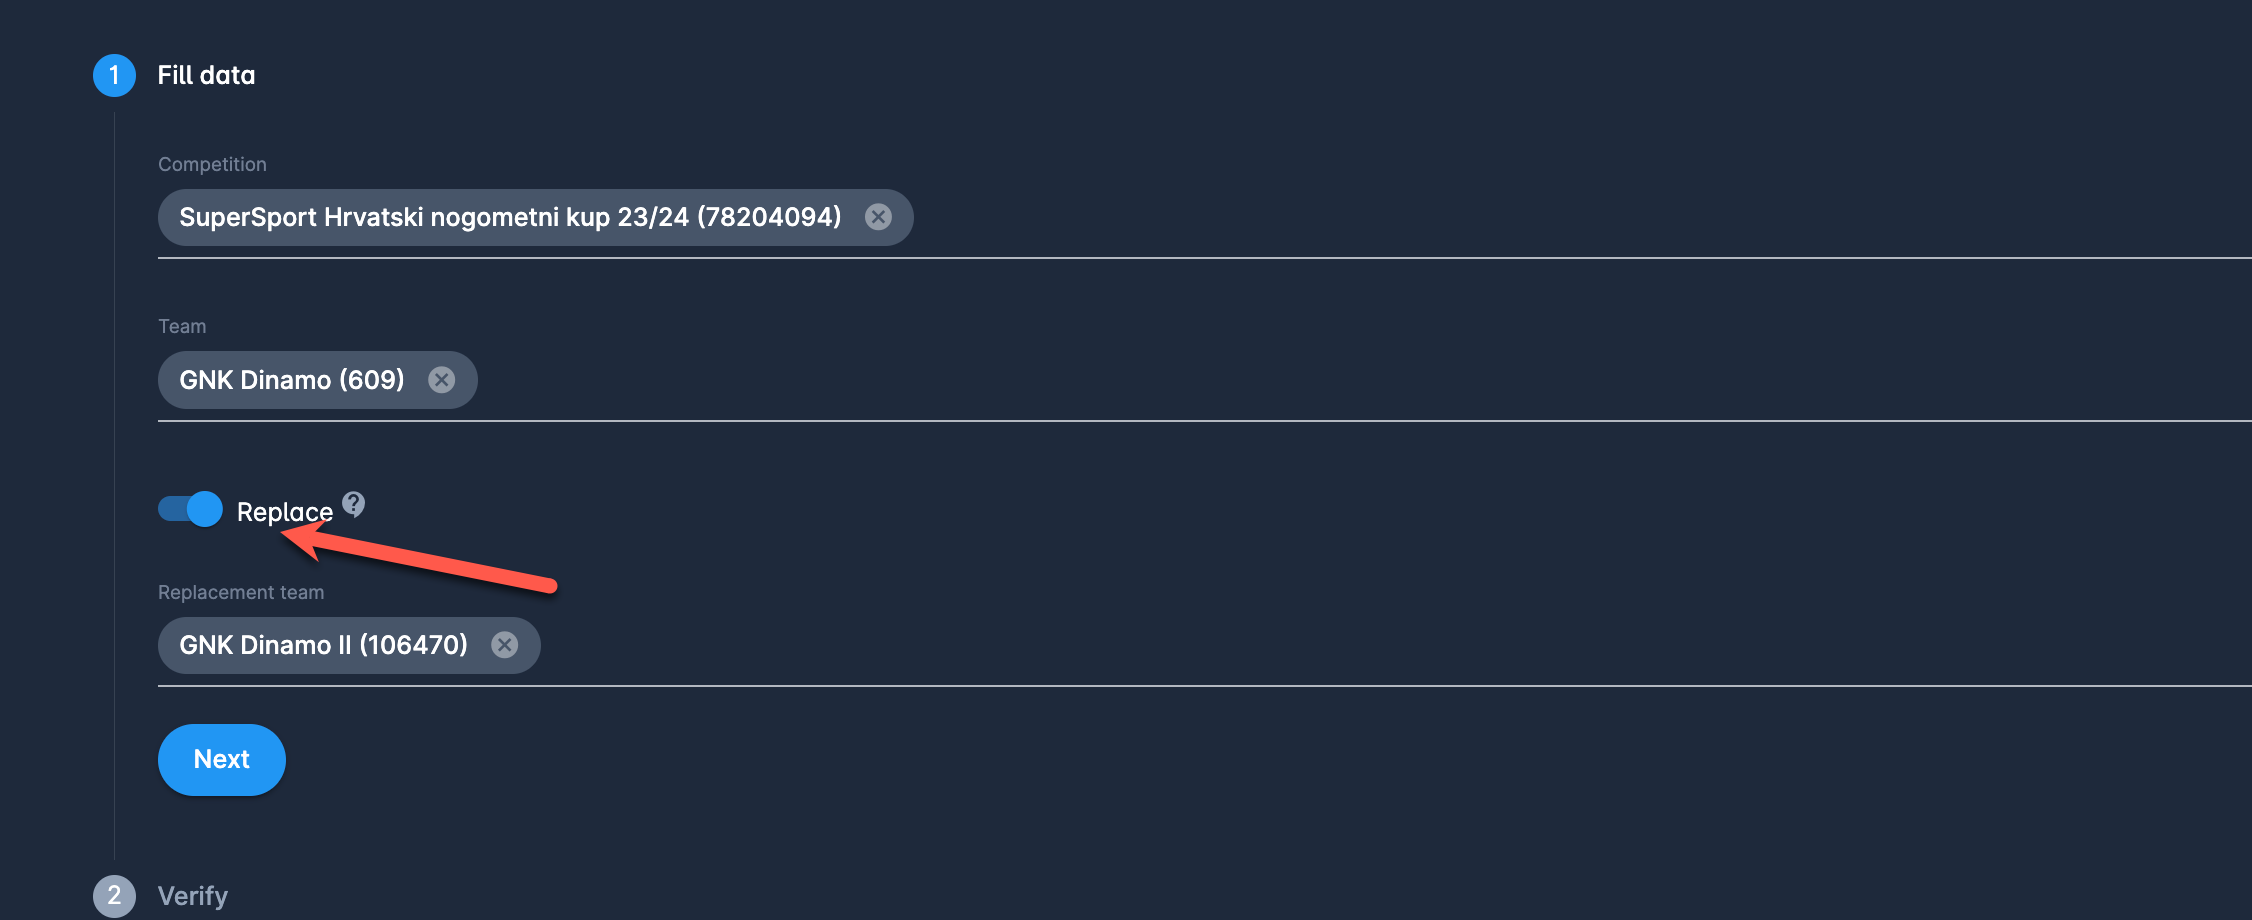Click the Team field label
2252x920 pixels.
point(182,326)
